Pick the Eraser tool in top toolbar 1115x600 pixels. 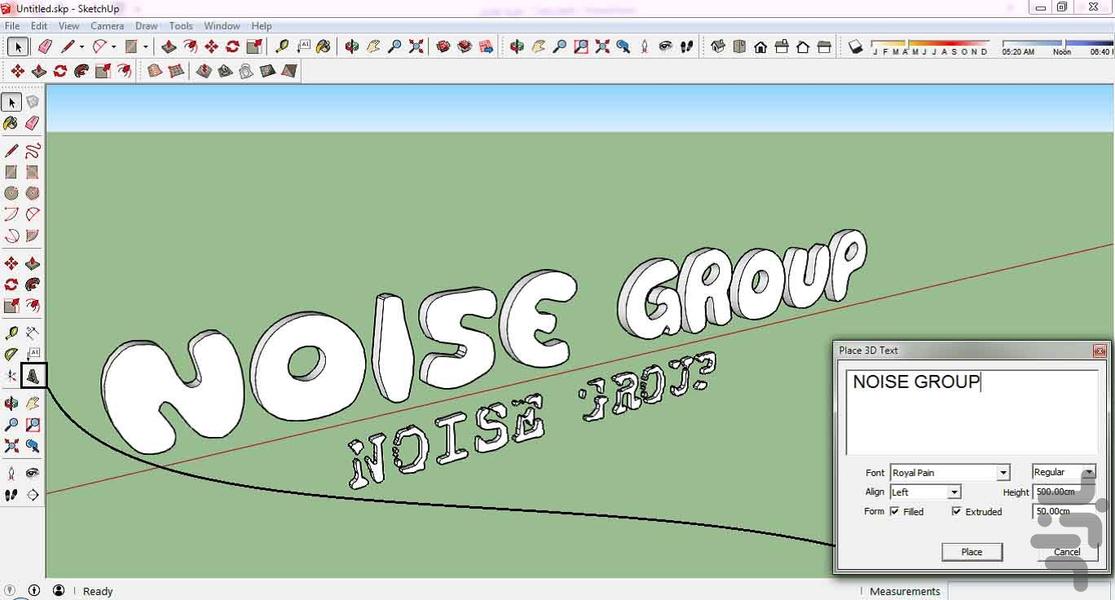tap(44, 46)
